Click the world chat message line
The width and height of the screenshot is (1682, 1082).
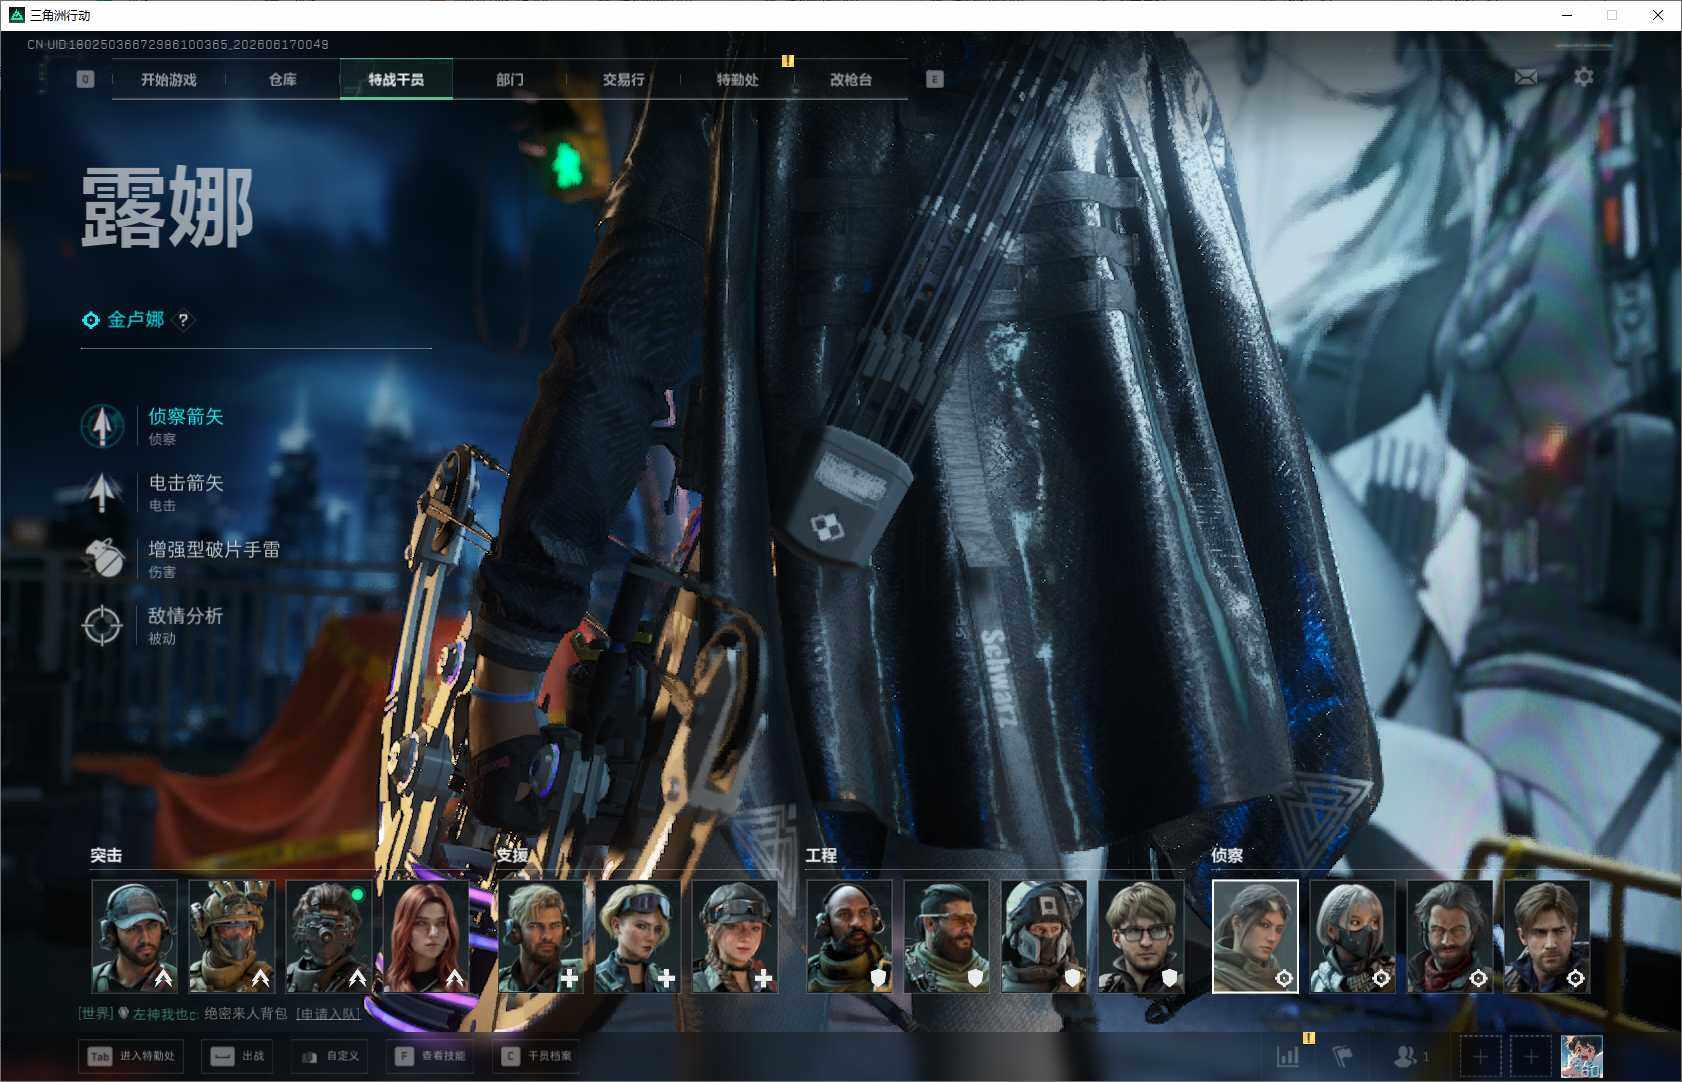pos(219,1014)
